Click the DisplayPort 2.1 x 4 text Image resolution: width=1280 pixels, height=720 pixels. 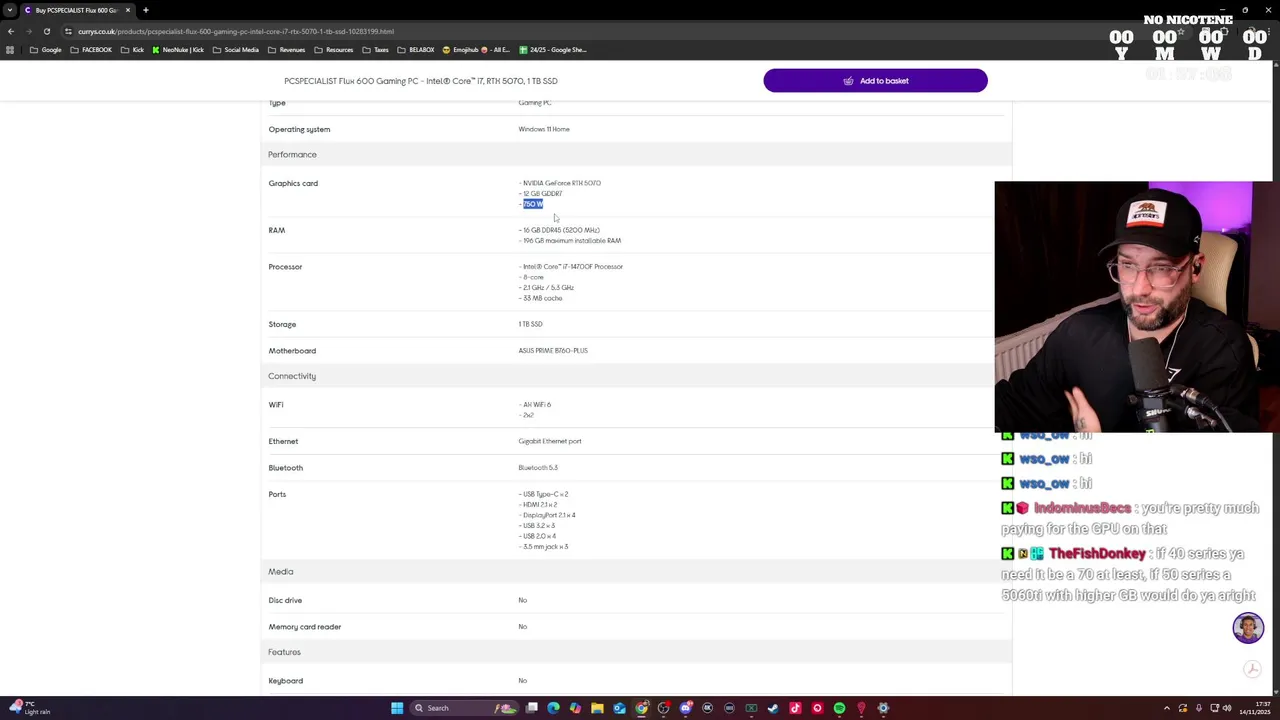[549, 515]
